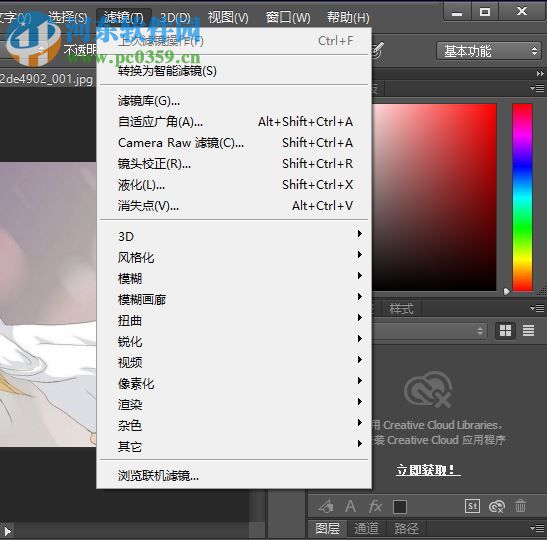Click the add graphic icon in Libraries panel
The image size is (547, 540).
pyautogui.click(x=327, y=506)
